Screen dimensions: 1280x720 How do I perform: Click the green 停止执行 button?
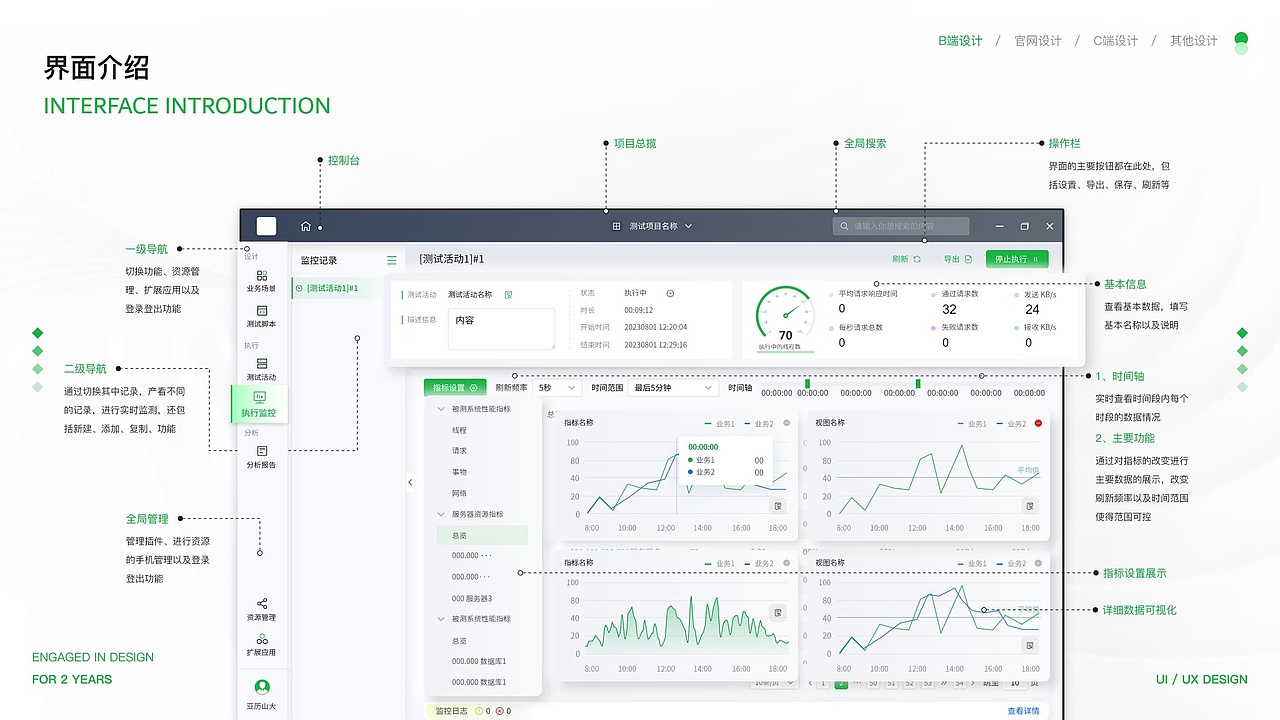pyautogui.click(x=1017, y=259)
